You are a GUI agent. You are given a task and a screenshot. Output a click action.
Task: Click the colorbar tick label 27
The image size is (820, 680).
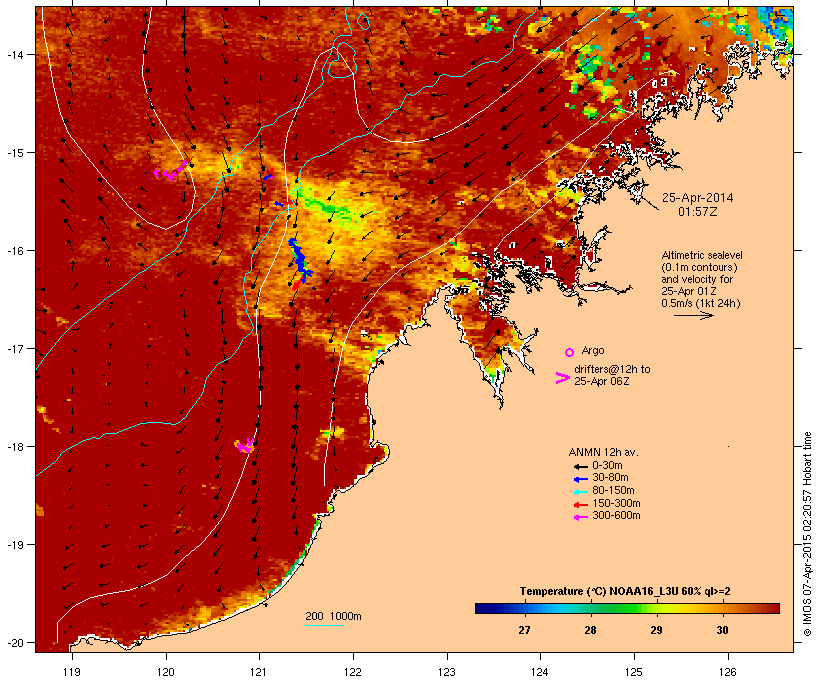coord(524,630)
